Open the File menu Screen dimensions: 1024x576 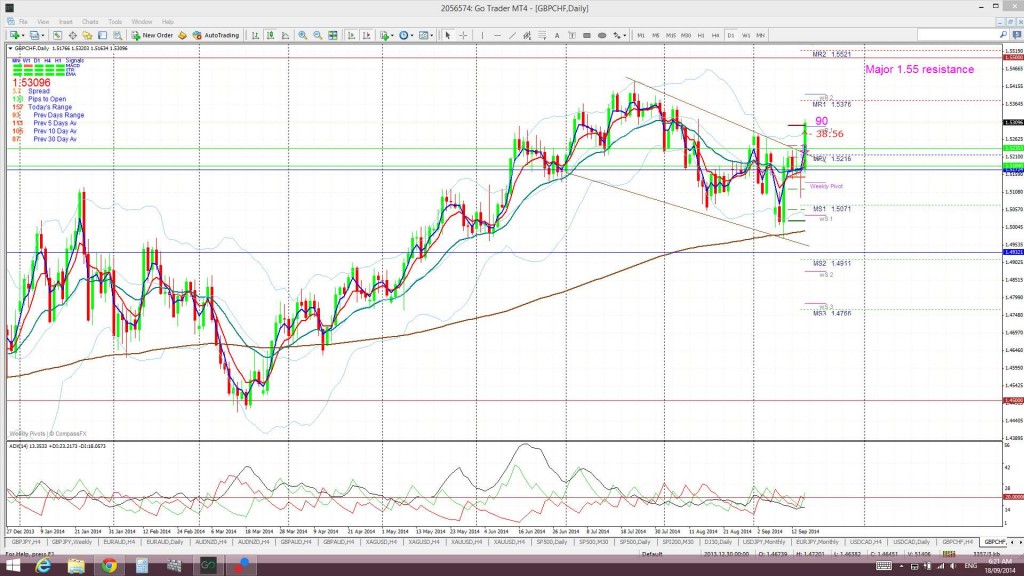click(23, 22)
